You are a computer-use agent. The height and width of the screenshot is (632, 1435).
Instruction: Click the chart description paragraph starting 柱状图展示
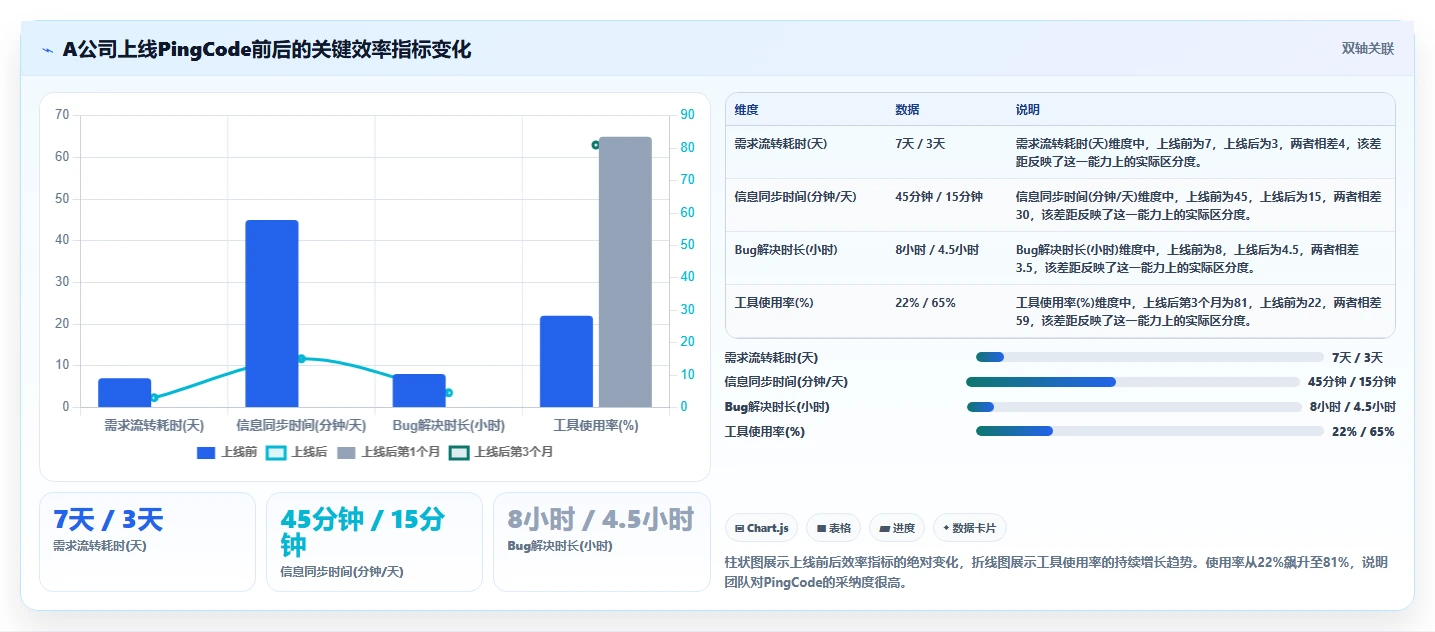(x=1056, y=573)
